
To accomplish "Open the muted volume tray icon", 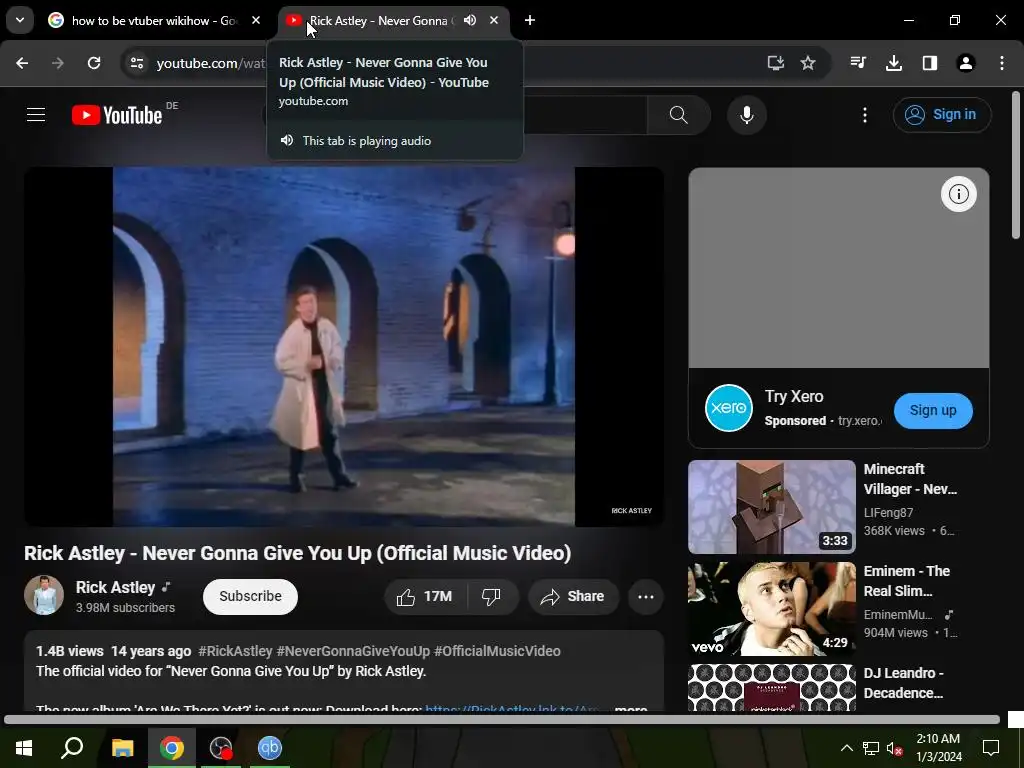I will [894, 748].
